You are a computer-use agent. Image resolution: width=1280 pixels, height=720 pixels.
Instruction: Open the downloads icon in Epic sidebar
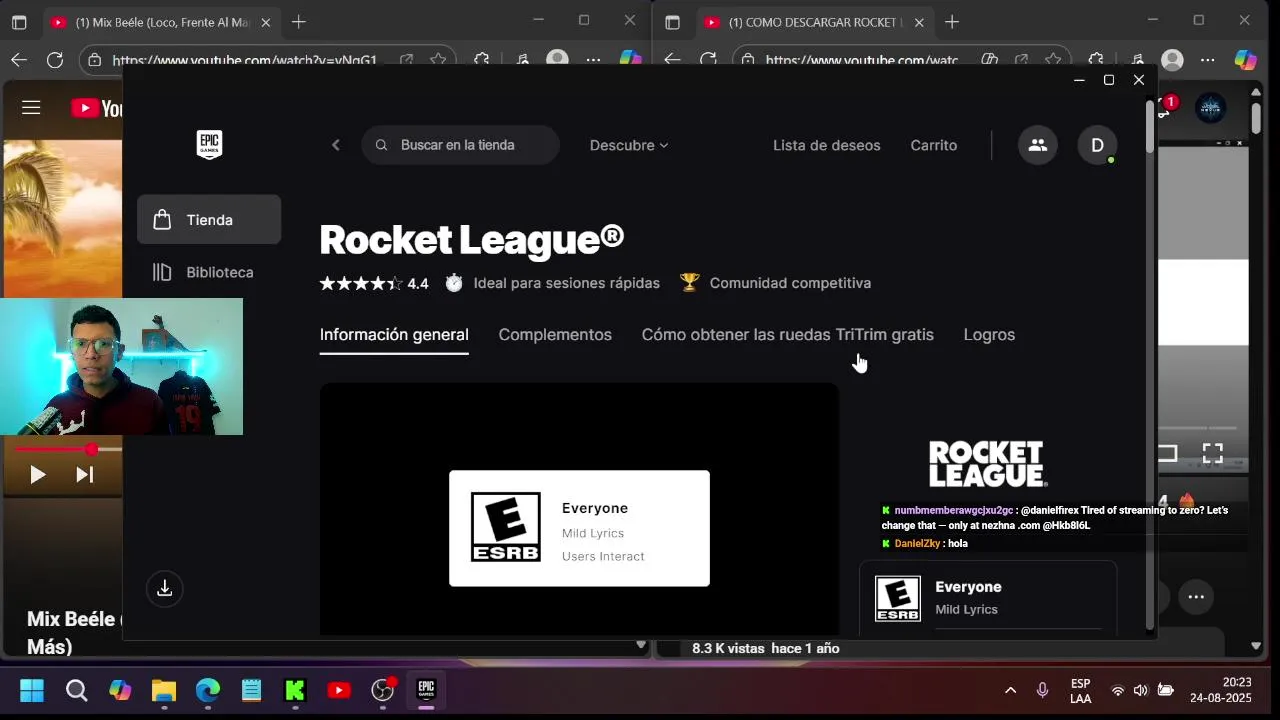(165, 588)
